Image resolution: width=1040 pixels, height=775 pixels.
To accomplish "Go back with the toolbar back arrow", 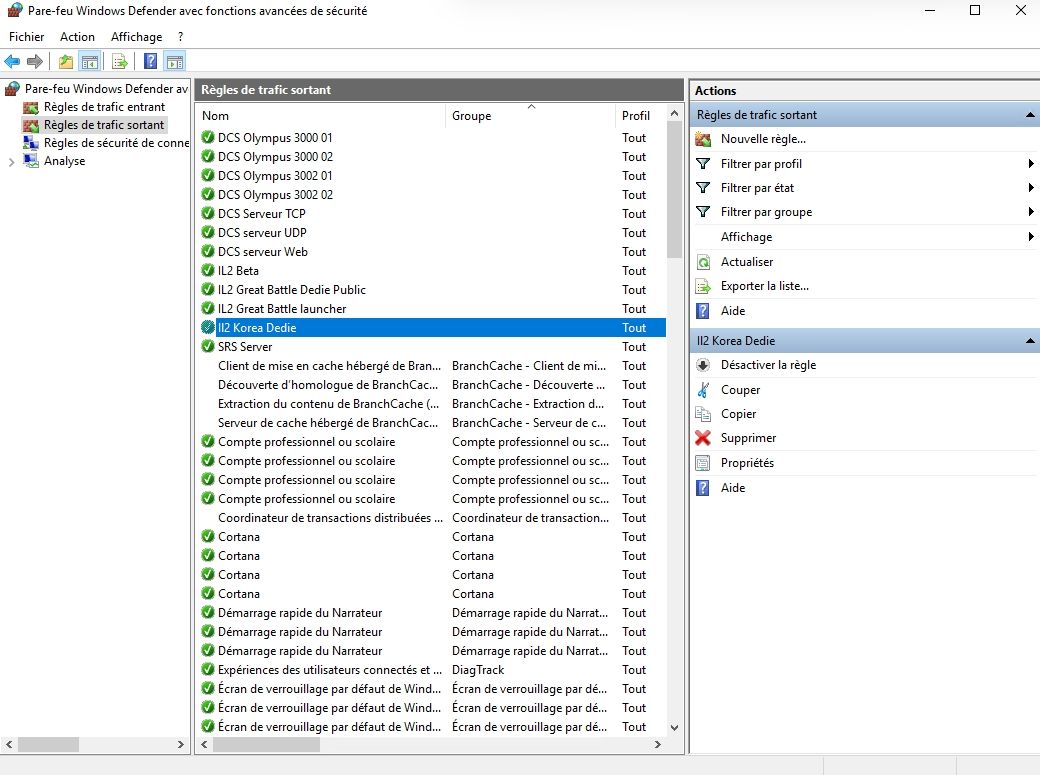I will [12, 62].
